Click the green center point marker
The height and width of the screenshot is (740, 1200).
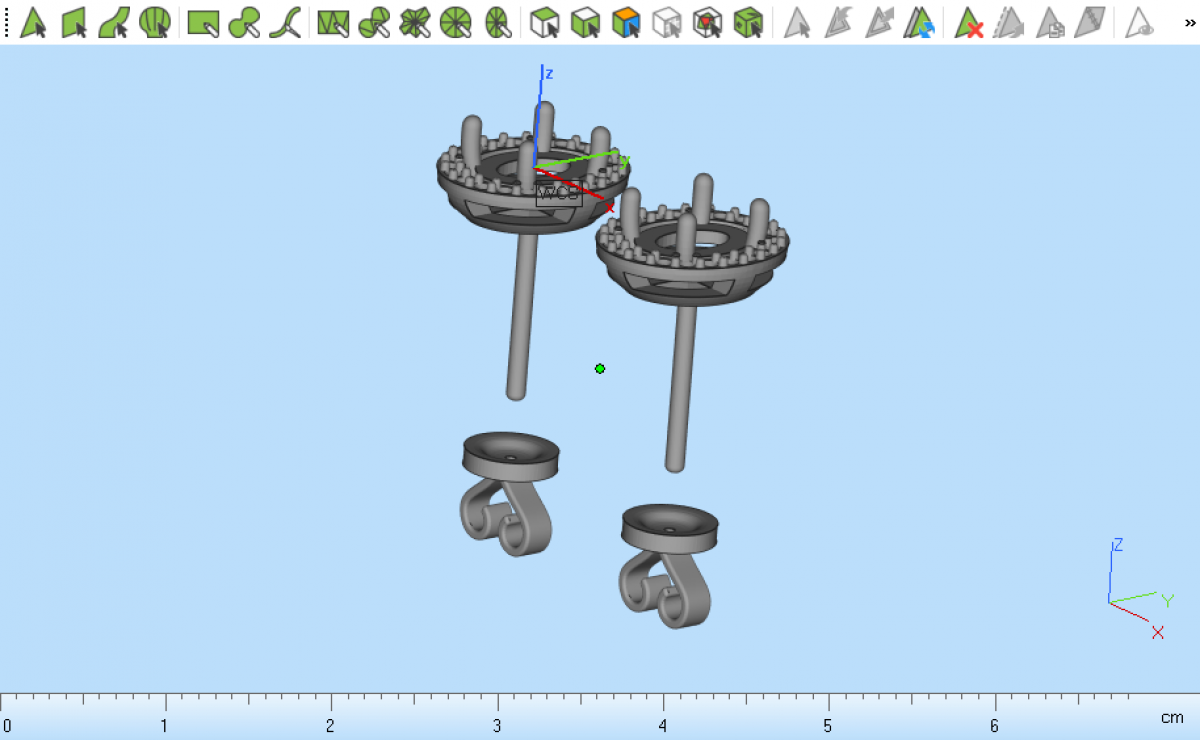(x=600, y=369)
